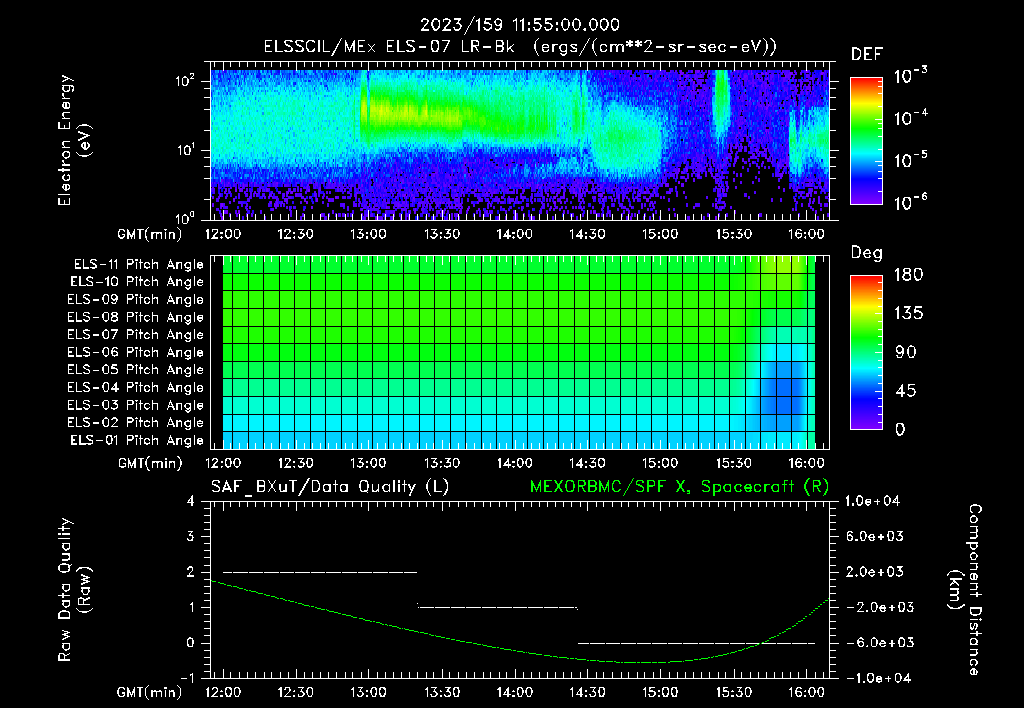Click the ELS-08 Pitch Angle row label
Image resolution: width=1024 pixels, height=708 pixels.
pos(136,317)
